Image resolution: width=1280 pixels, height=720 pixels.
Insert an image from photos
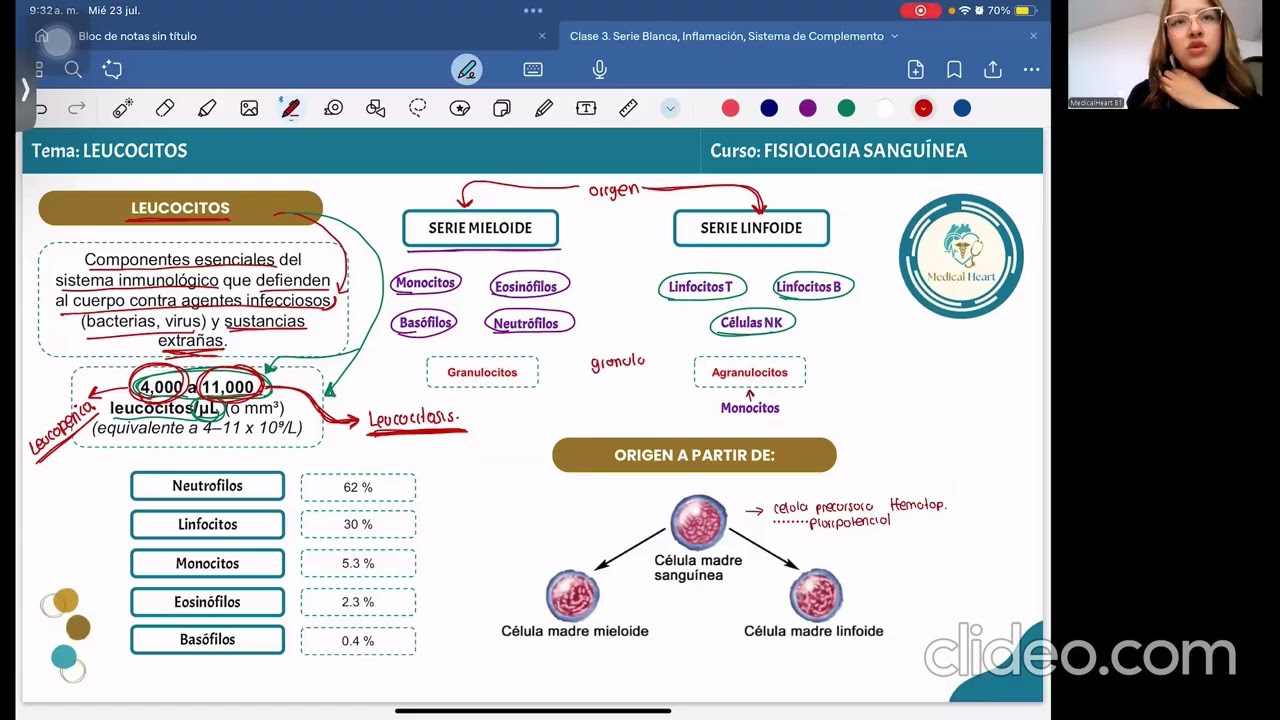coord(249,108)
